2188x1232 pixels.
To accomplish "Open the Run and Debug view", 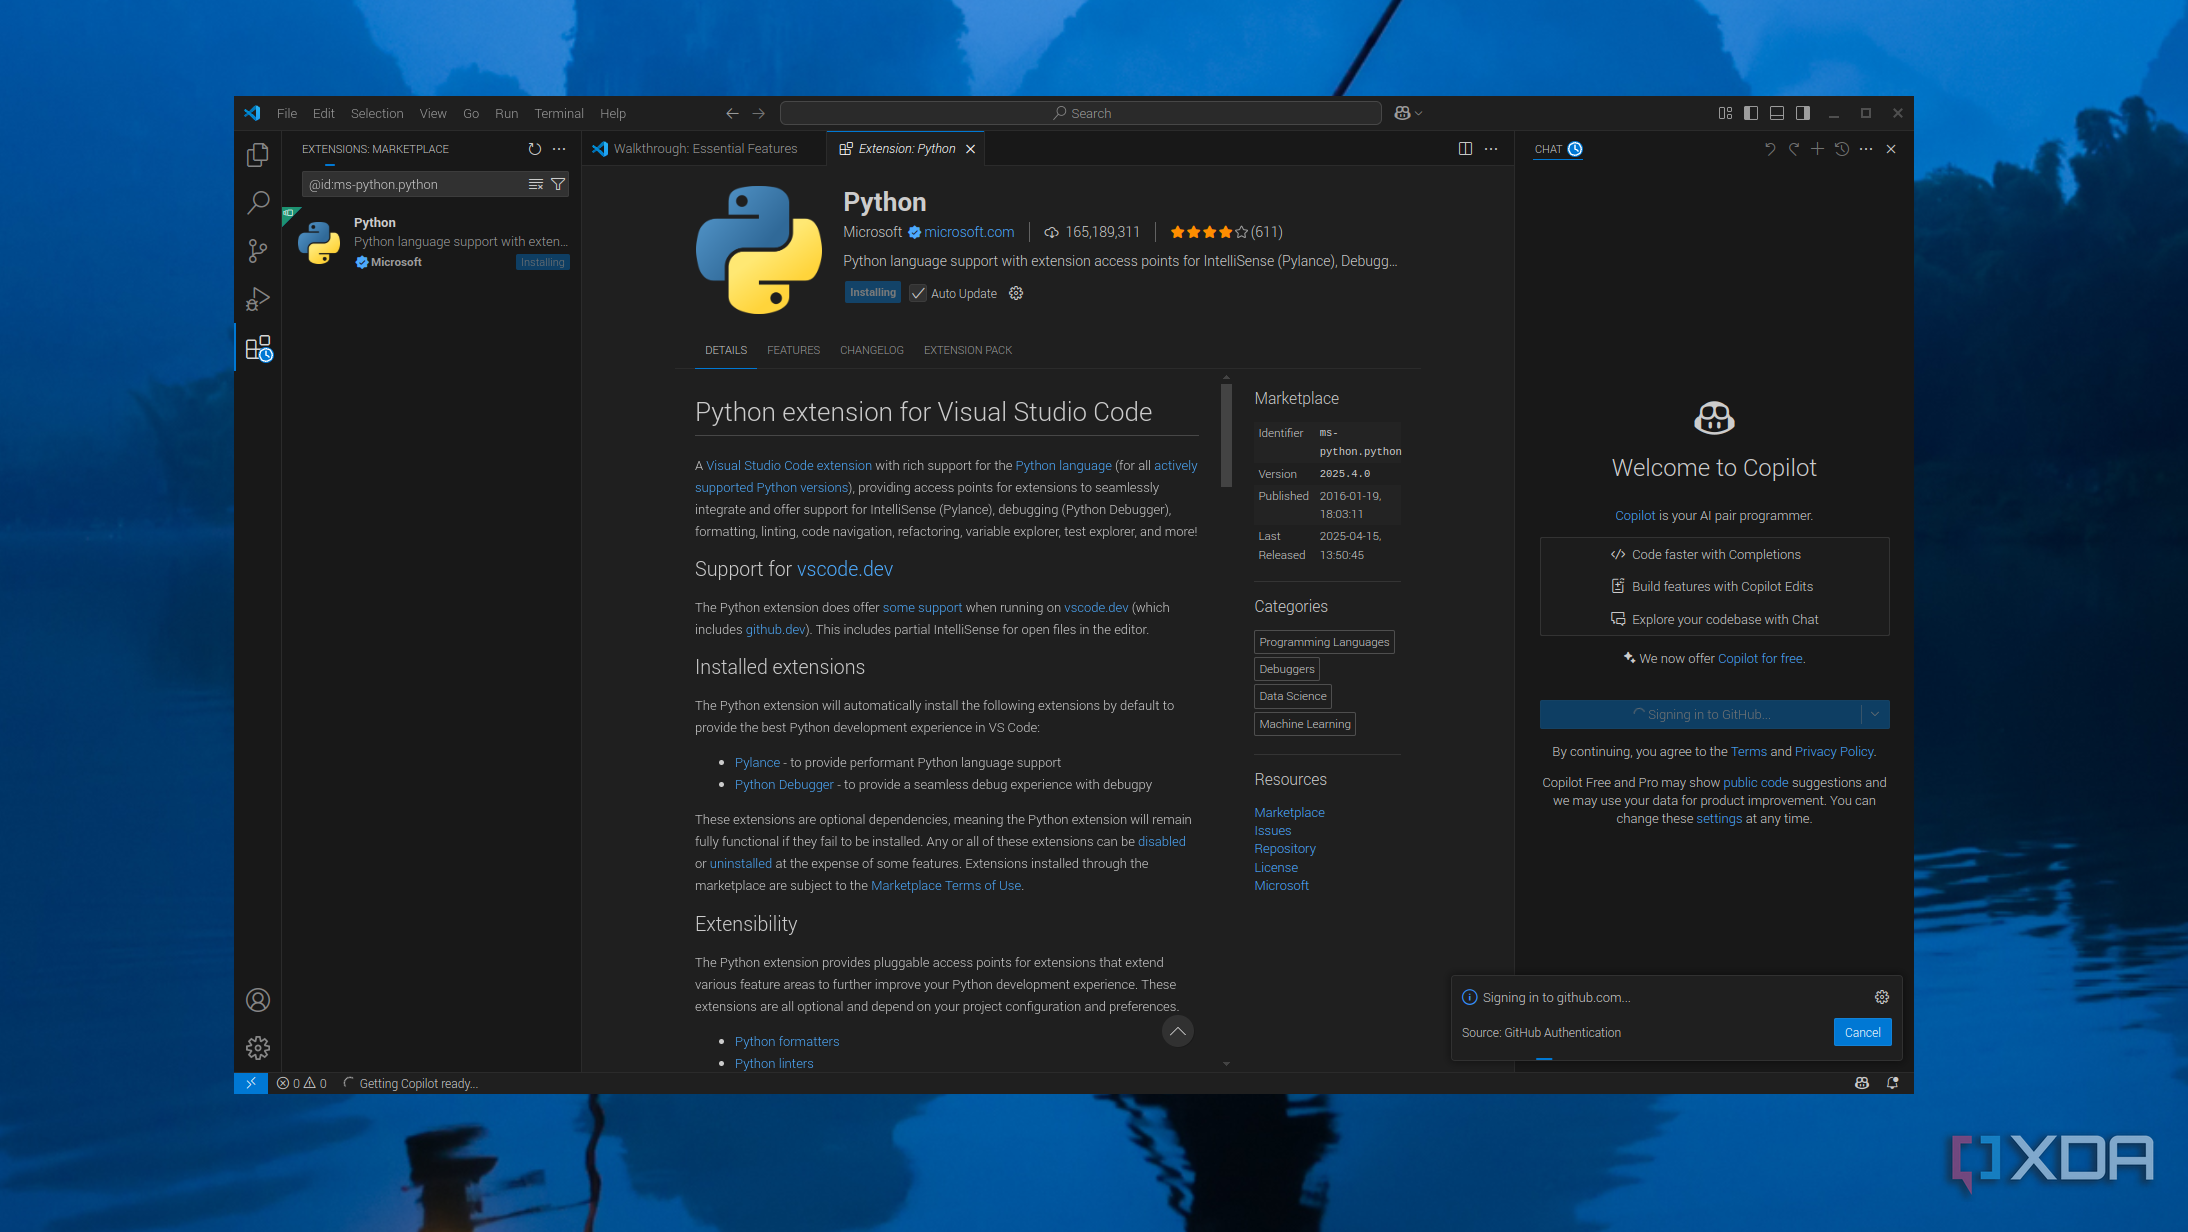I will (x=258, y=299).
